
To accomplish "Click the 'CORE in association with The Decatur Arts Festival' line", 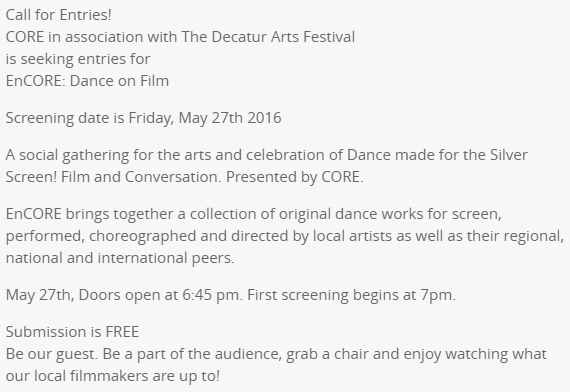I will pos(180,37).
